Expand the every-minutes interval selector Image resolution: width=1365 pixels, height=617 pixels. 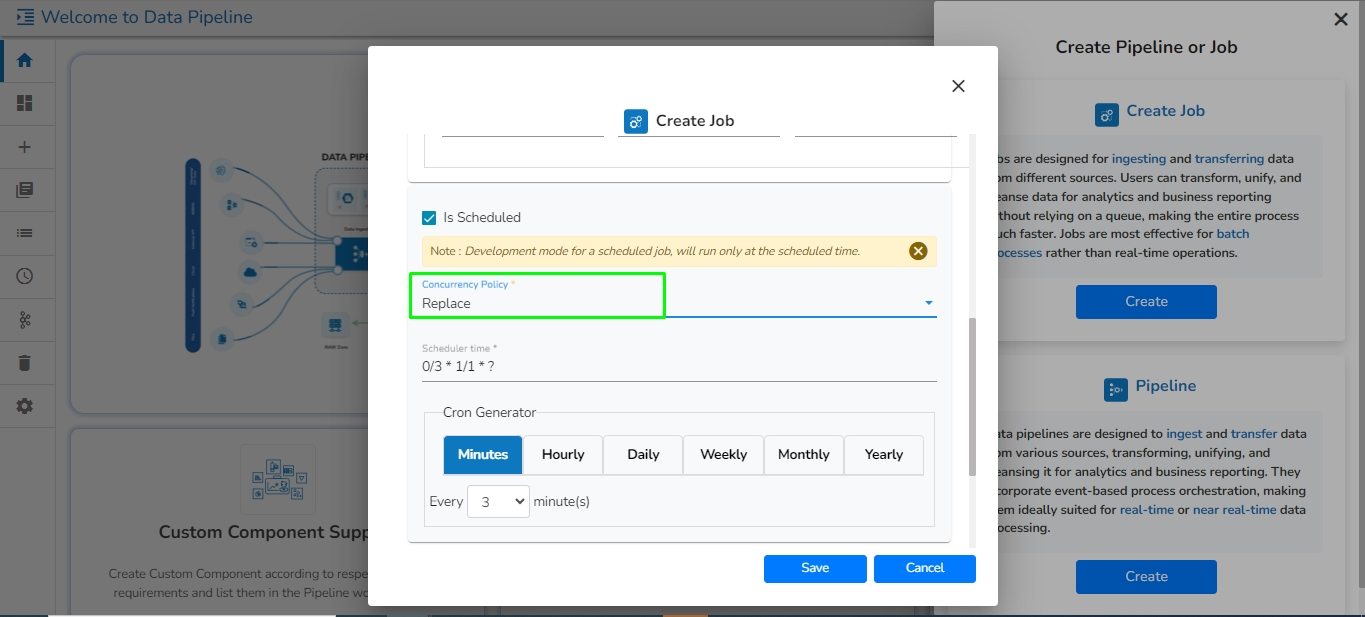pyautogui.click(x=497, y=502)
